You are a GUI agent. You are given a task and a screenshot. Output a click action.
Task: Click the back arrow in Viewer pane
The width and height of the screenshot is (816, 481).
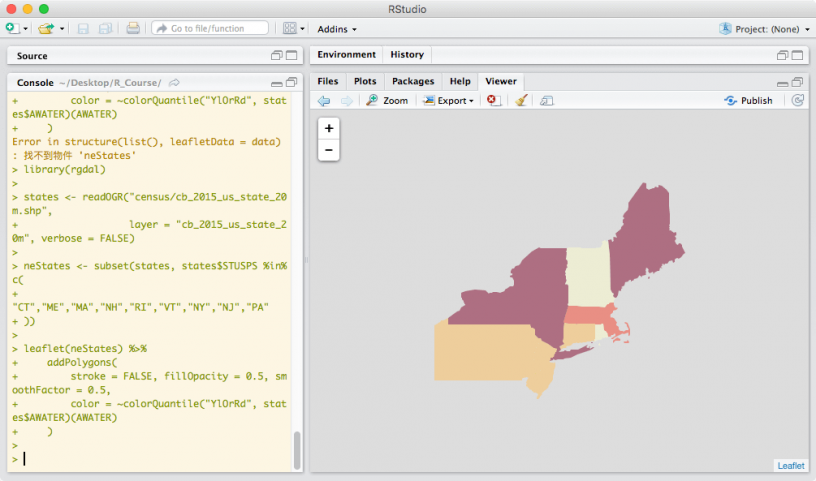point(324,101)
